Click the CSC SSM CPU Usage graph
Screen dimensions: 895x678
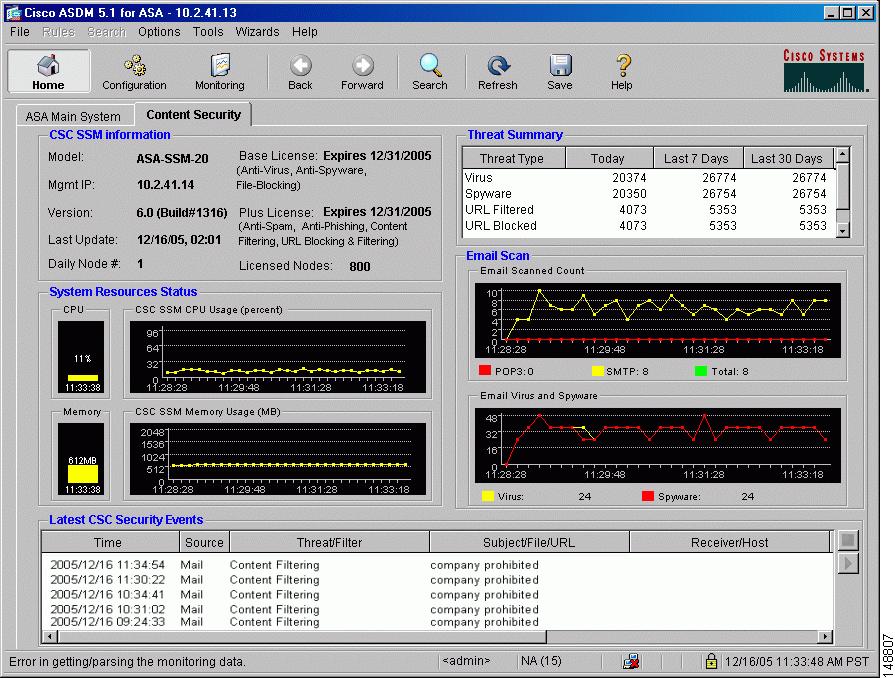pos(278,357)
